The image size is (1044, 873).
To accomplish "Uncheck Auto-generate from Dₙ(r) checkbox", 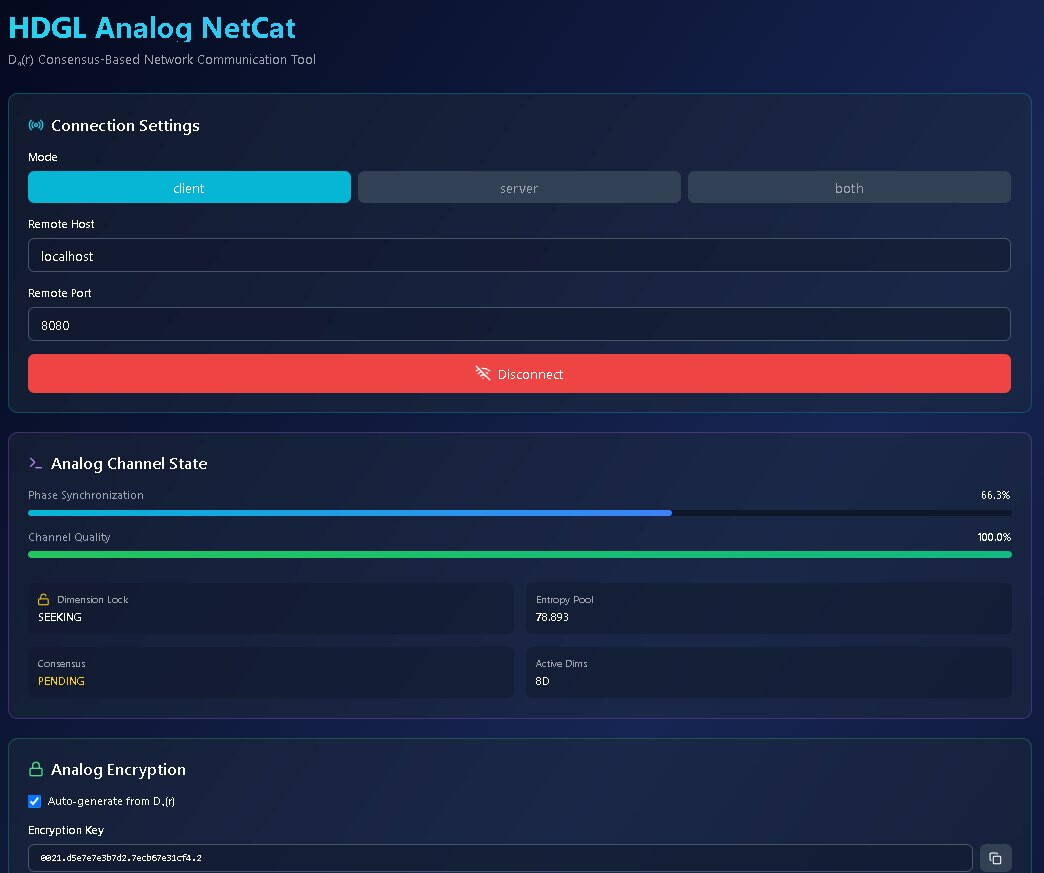I will [x=35, y=801].
